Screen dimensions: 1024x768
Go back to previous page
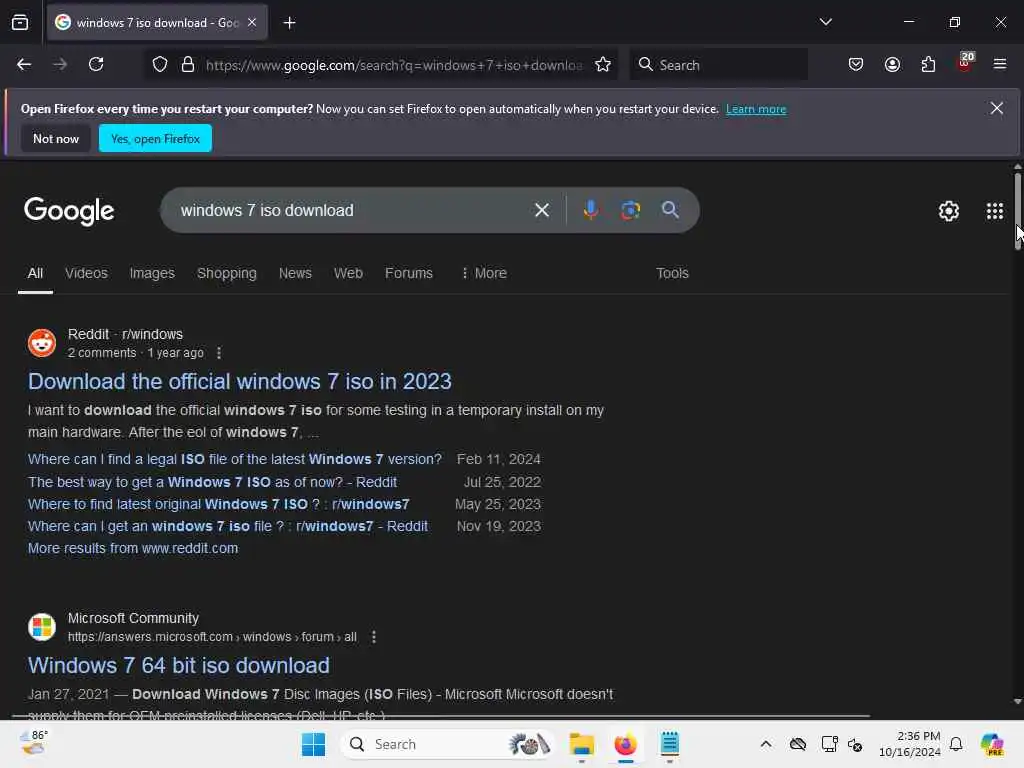[x=24, y=65]
